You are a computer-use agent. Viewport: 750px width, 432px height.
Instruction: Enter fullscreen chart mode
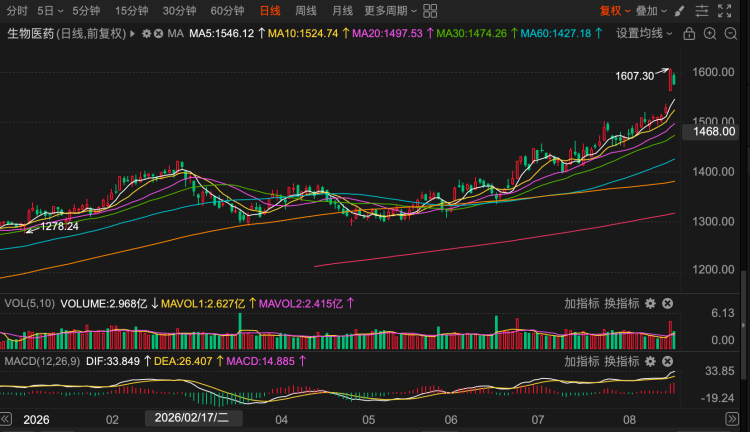[x=725, y=11]
